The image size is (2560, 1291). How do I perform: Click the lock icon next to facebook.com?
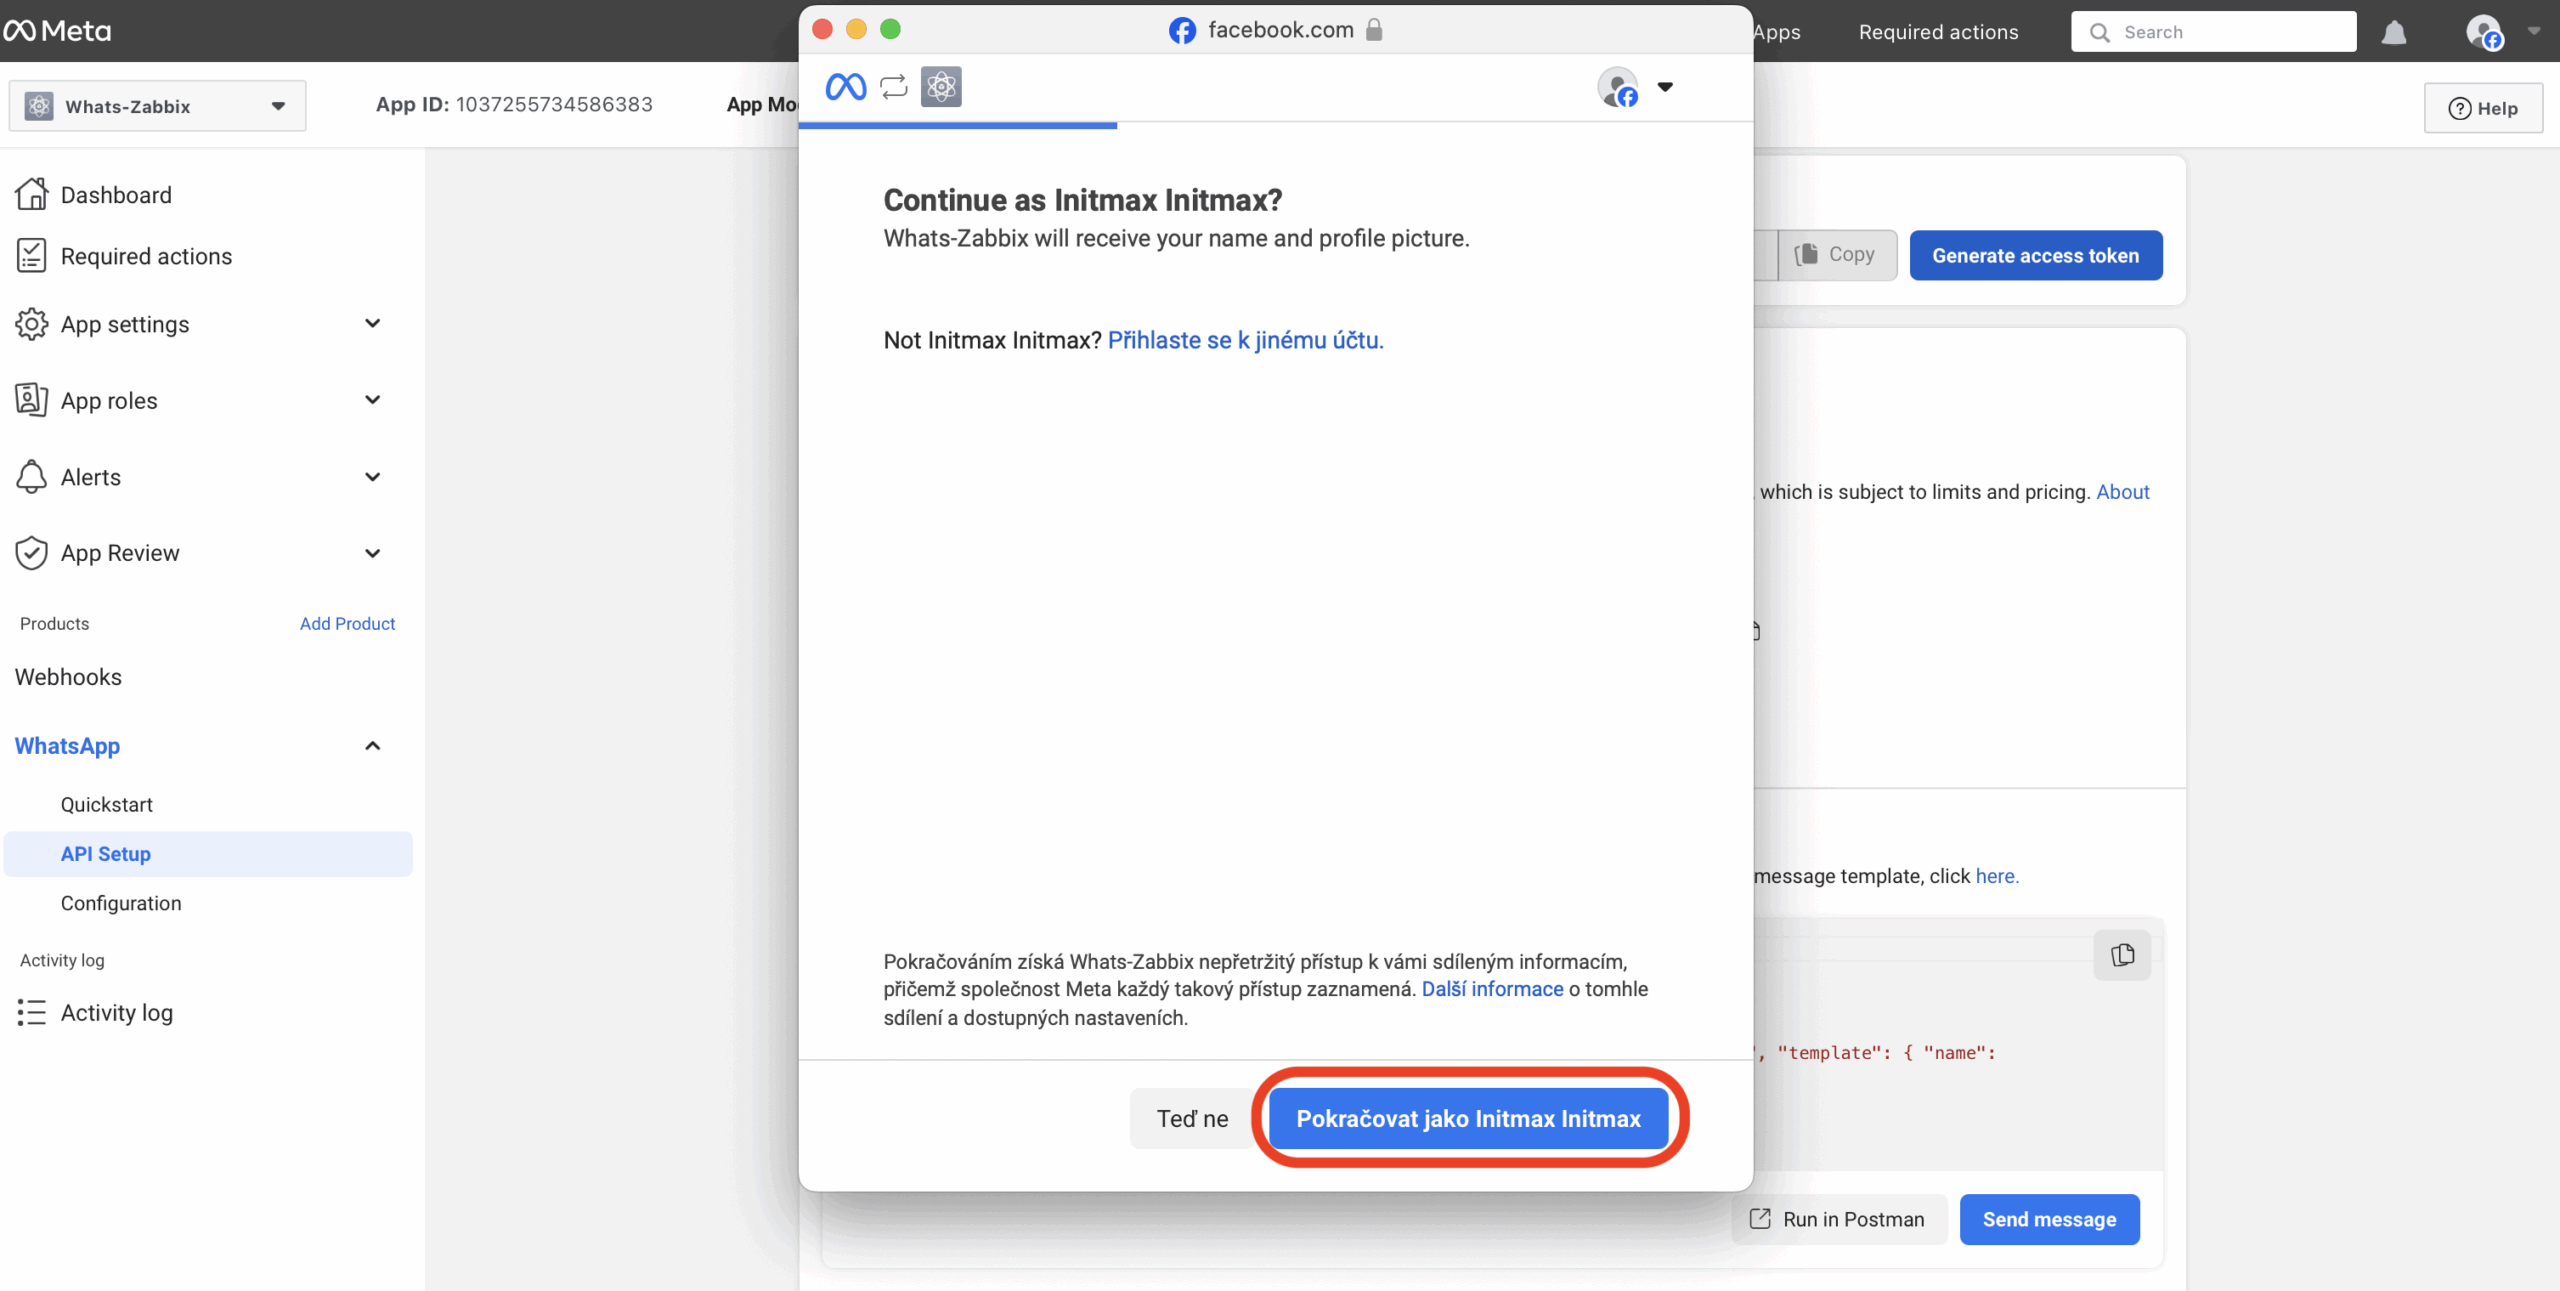pos(1374,29)
